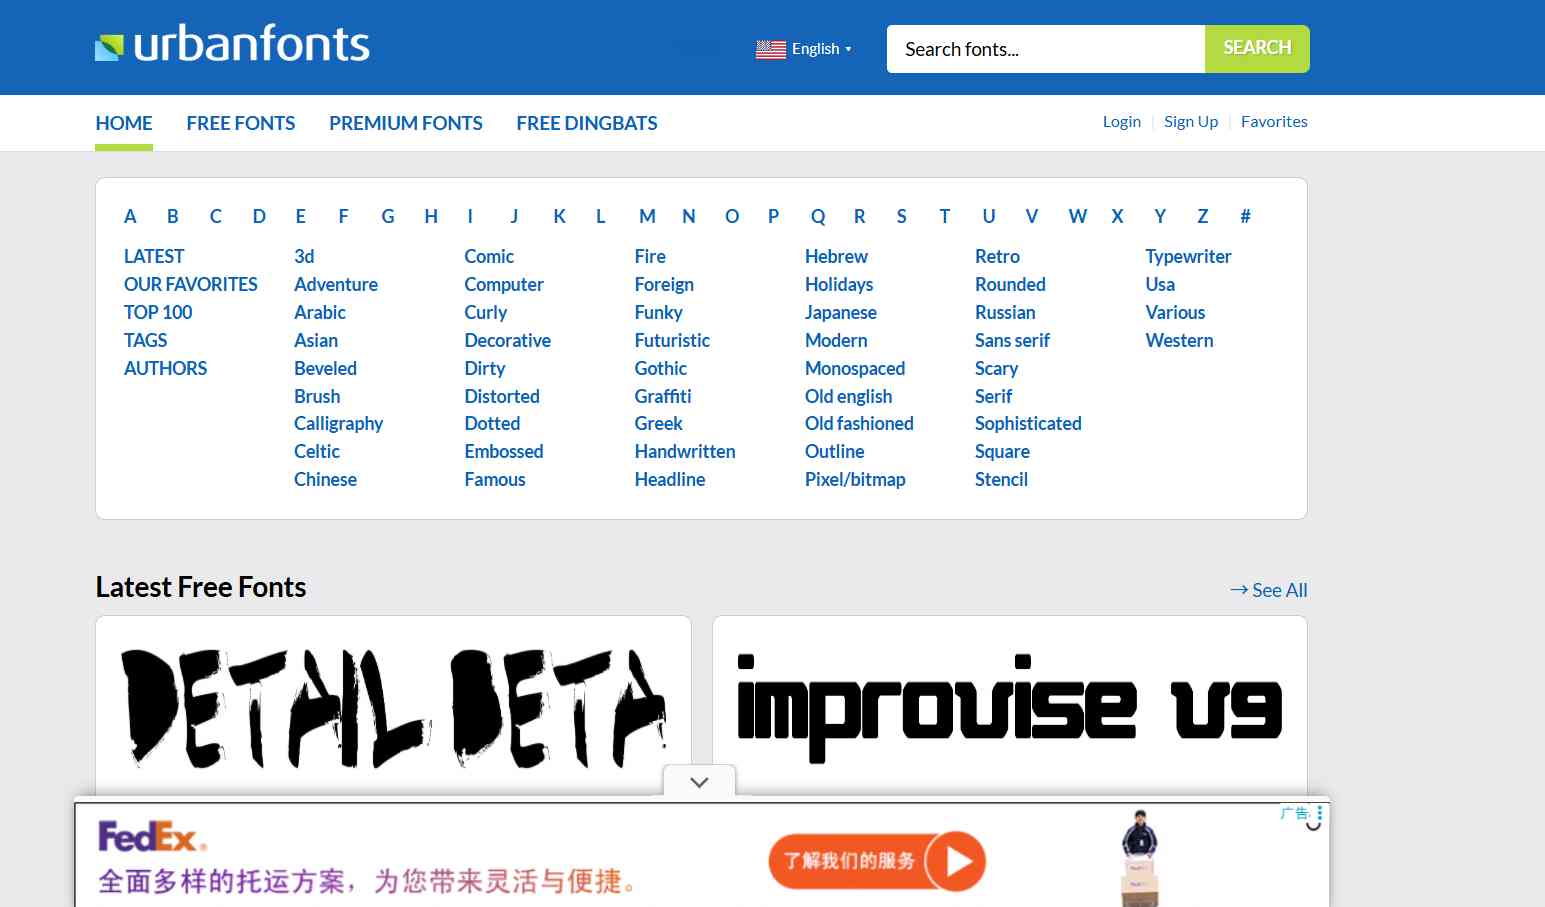
Task: Open the English language dropdown
Action: pyautogui.click(x=817, y=48)
